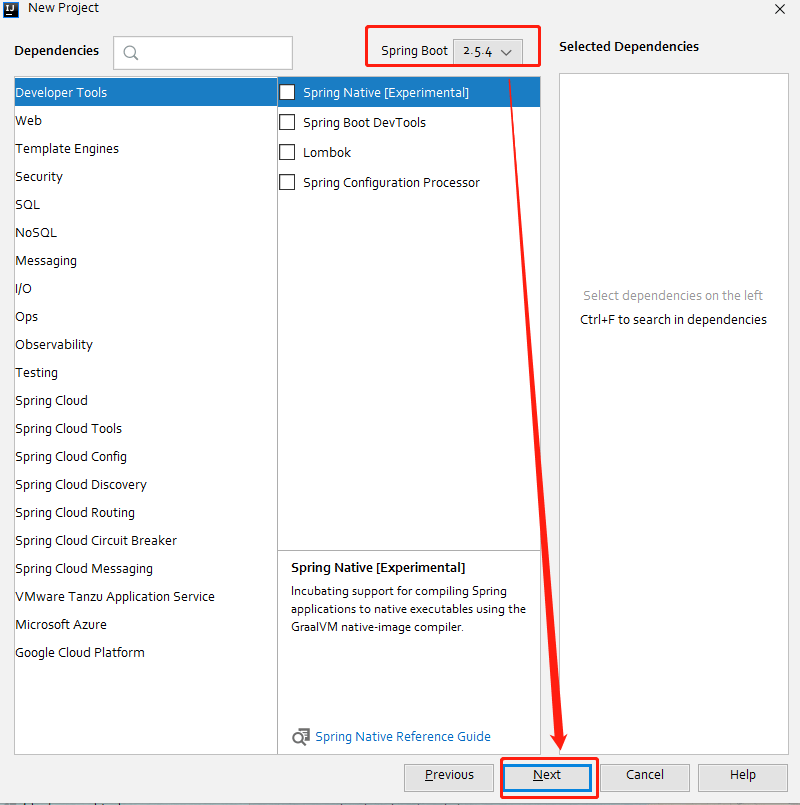800x805 pixels.
Task: Select the Observability category
Action: coord(146,344)
